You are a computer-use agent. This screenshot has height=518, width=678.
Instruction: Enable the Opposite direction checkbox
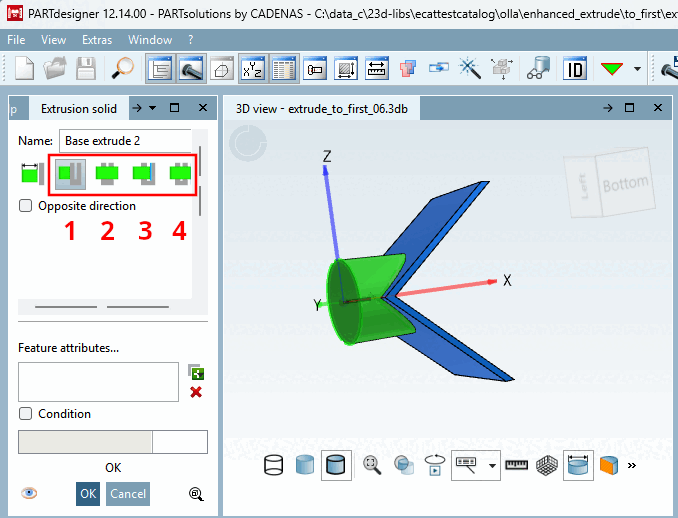click(26, 205)
